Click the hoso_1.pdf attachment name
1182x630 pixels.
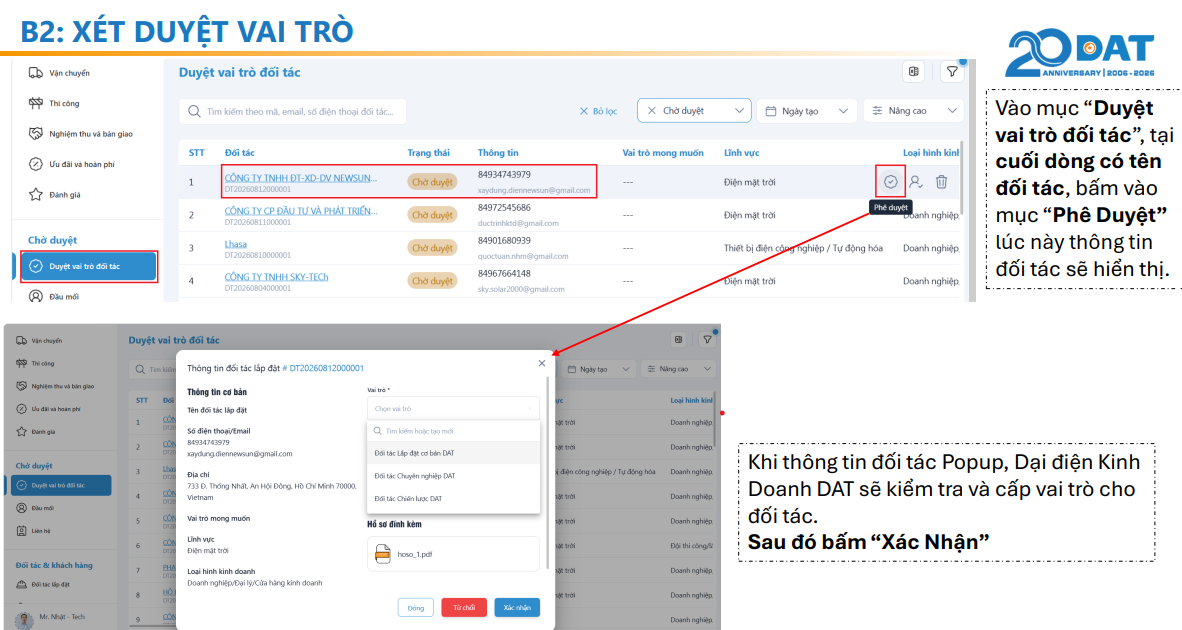coord(415,555)
